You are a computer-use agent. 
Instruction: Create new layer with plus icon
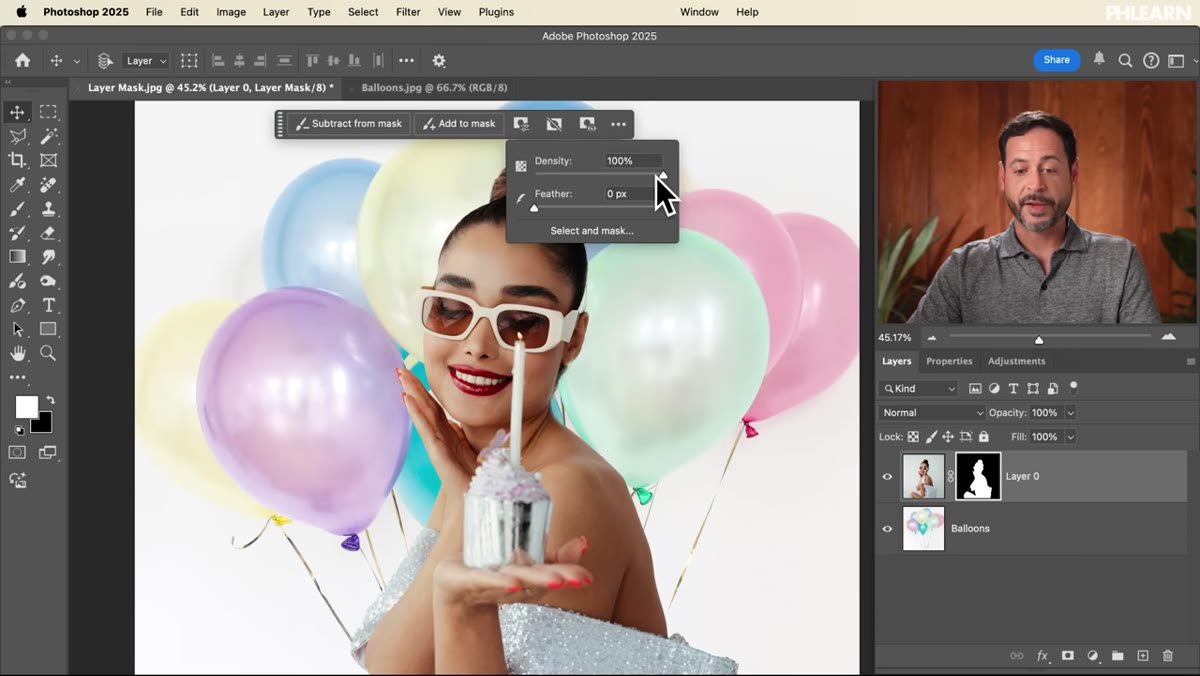coord(1143,656)
